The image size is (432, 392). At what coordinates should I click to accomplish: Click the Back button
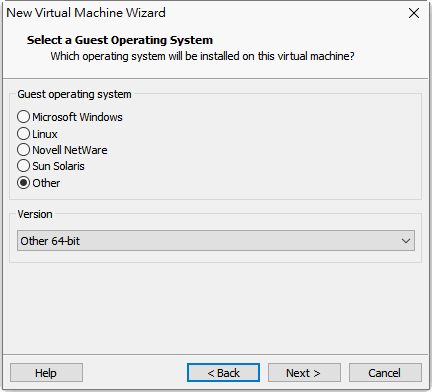[223, 373]
